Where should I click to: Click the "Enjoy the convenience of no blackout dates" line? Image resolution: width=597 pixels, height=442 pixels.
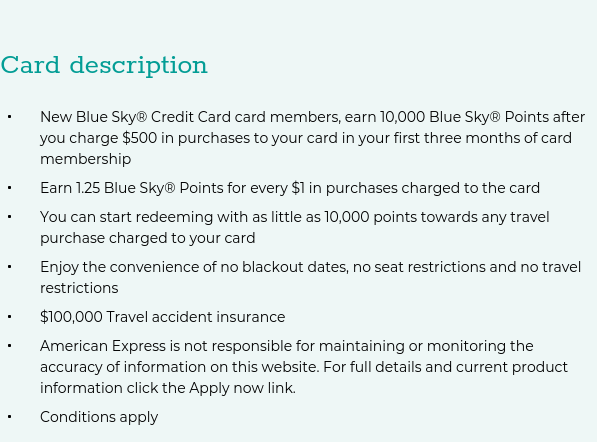[x=310, y=267]
